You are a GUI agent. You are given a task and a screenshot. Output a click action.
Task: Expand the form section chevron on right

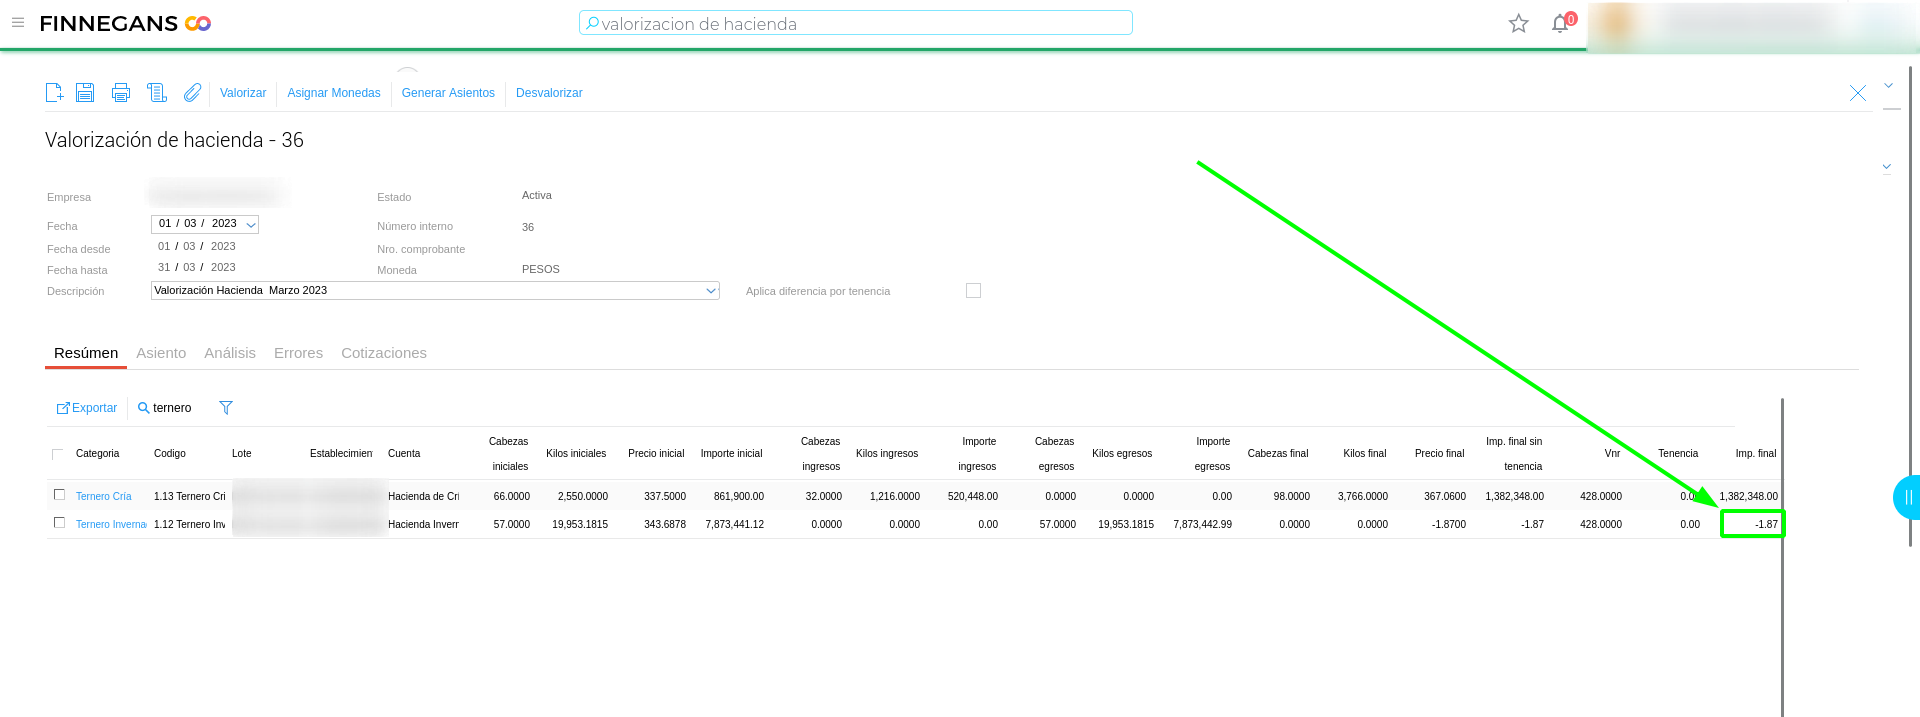1886,167
